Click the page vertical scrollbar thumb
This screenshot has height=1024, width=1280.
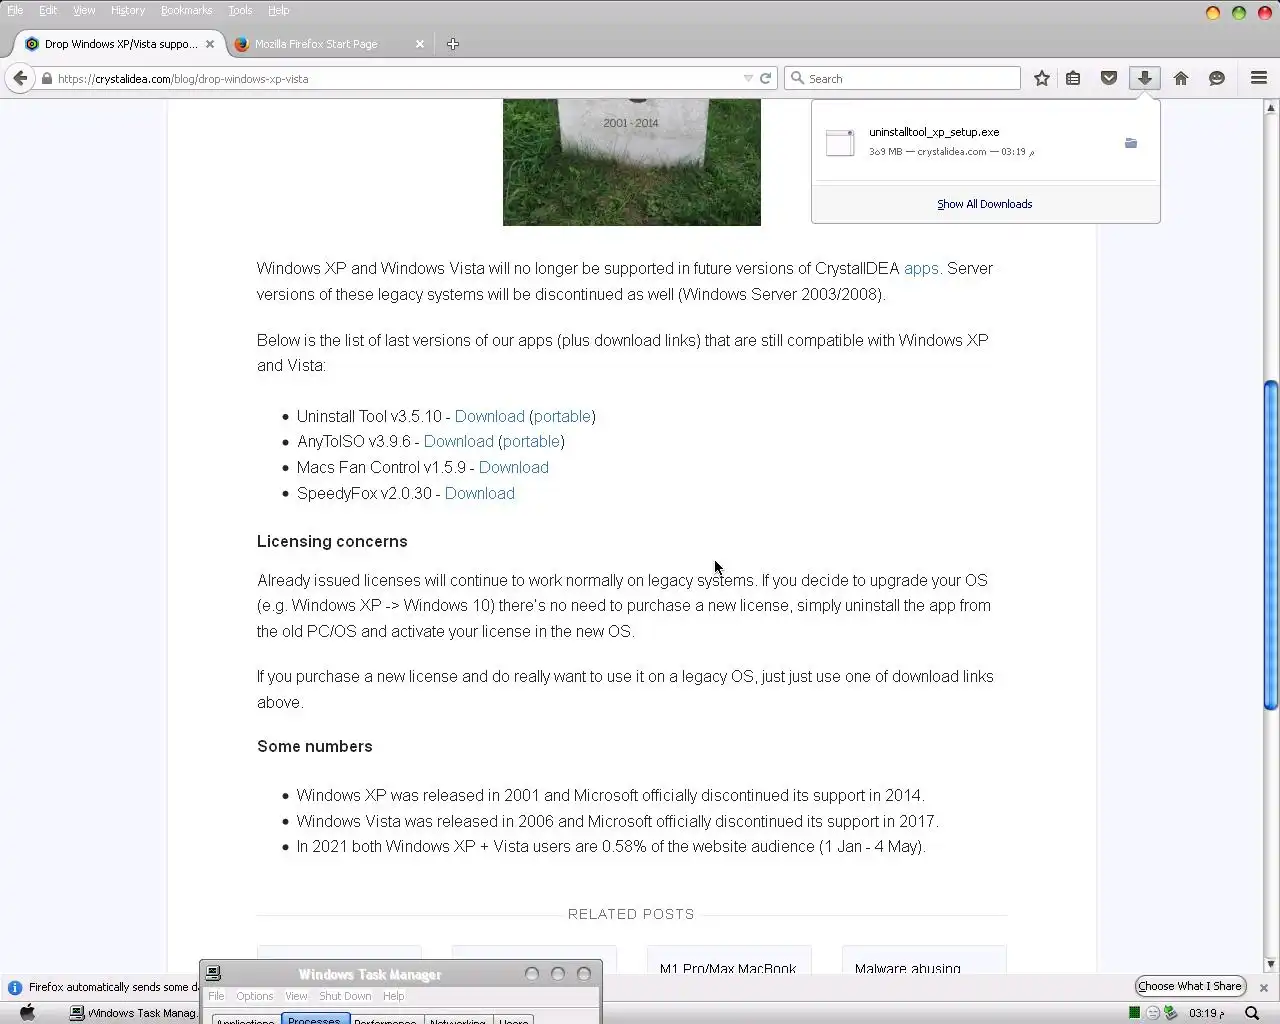coord(1271,545)
